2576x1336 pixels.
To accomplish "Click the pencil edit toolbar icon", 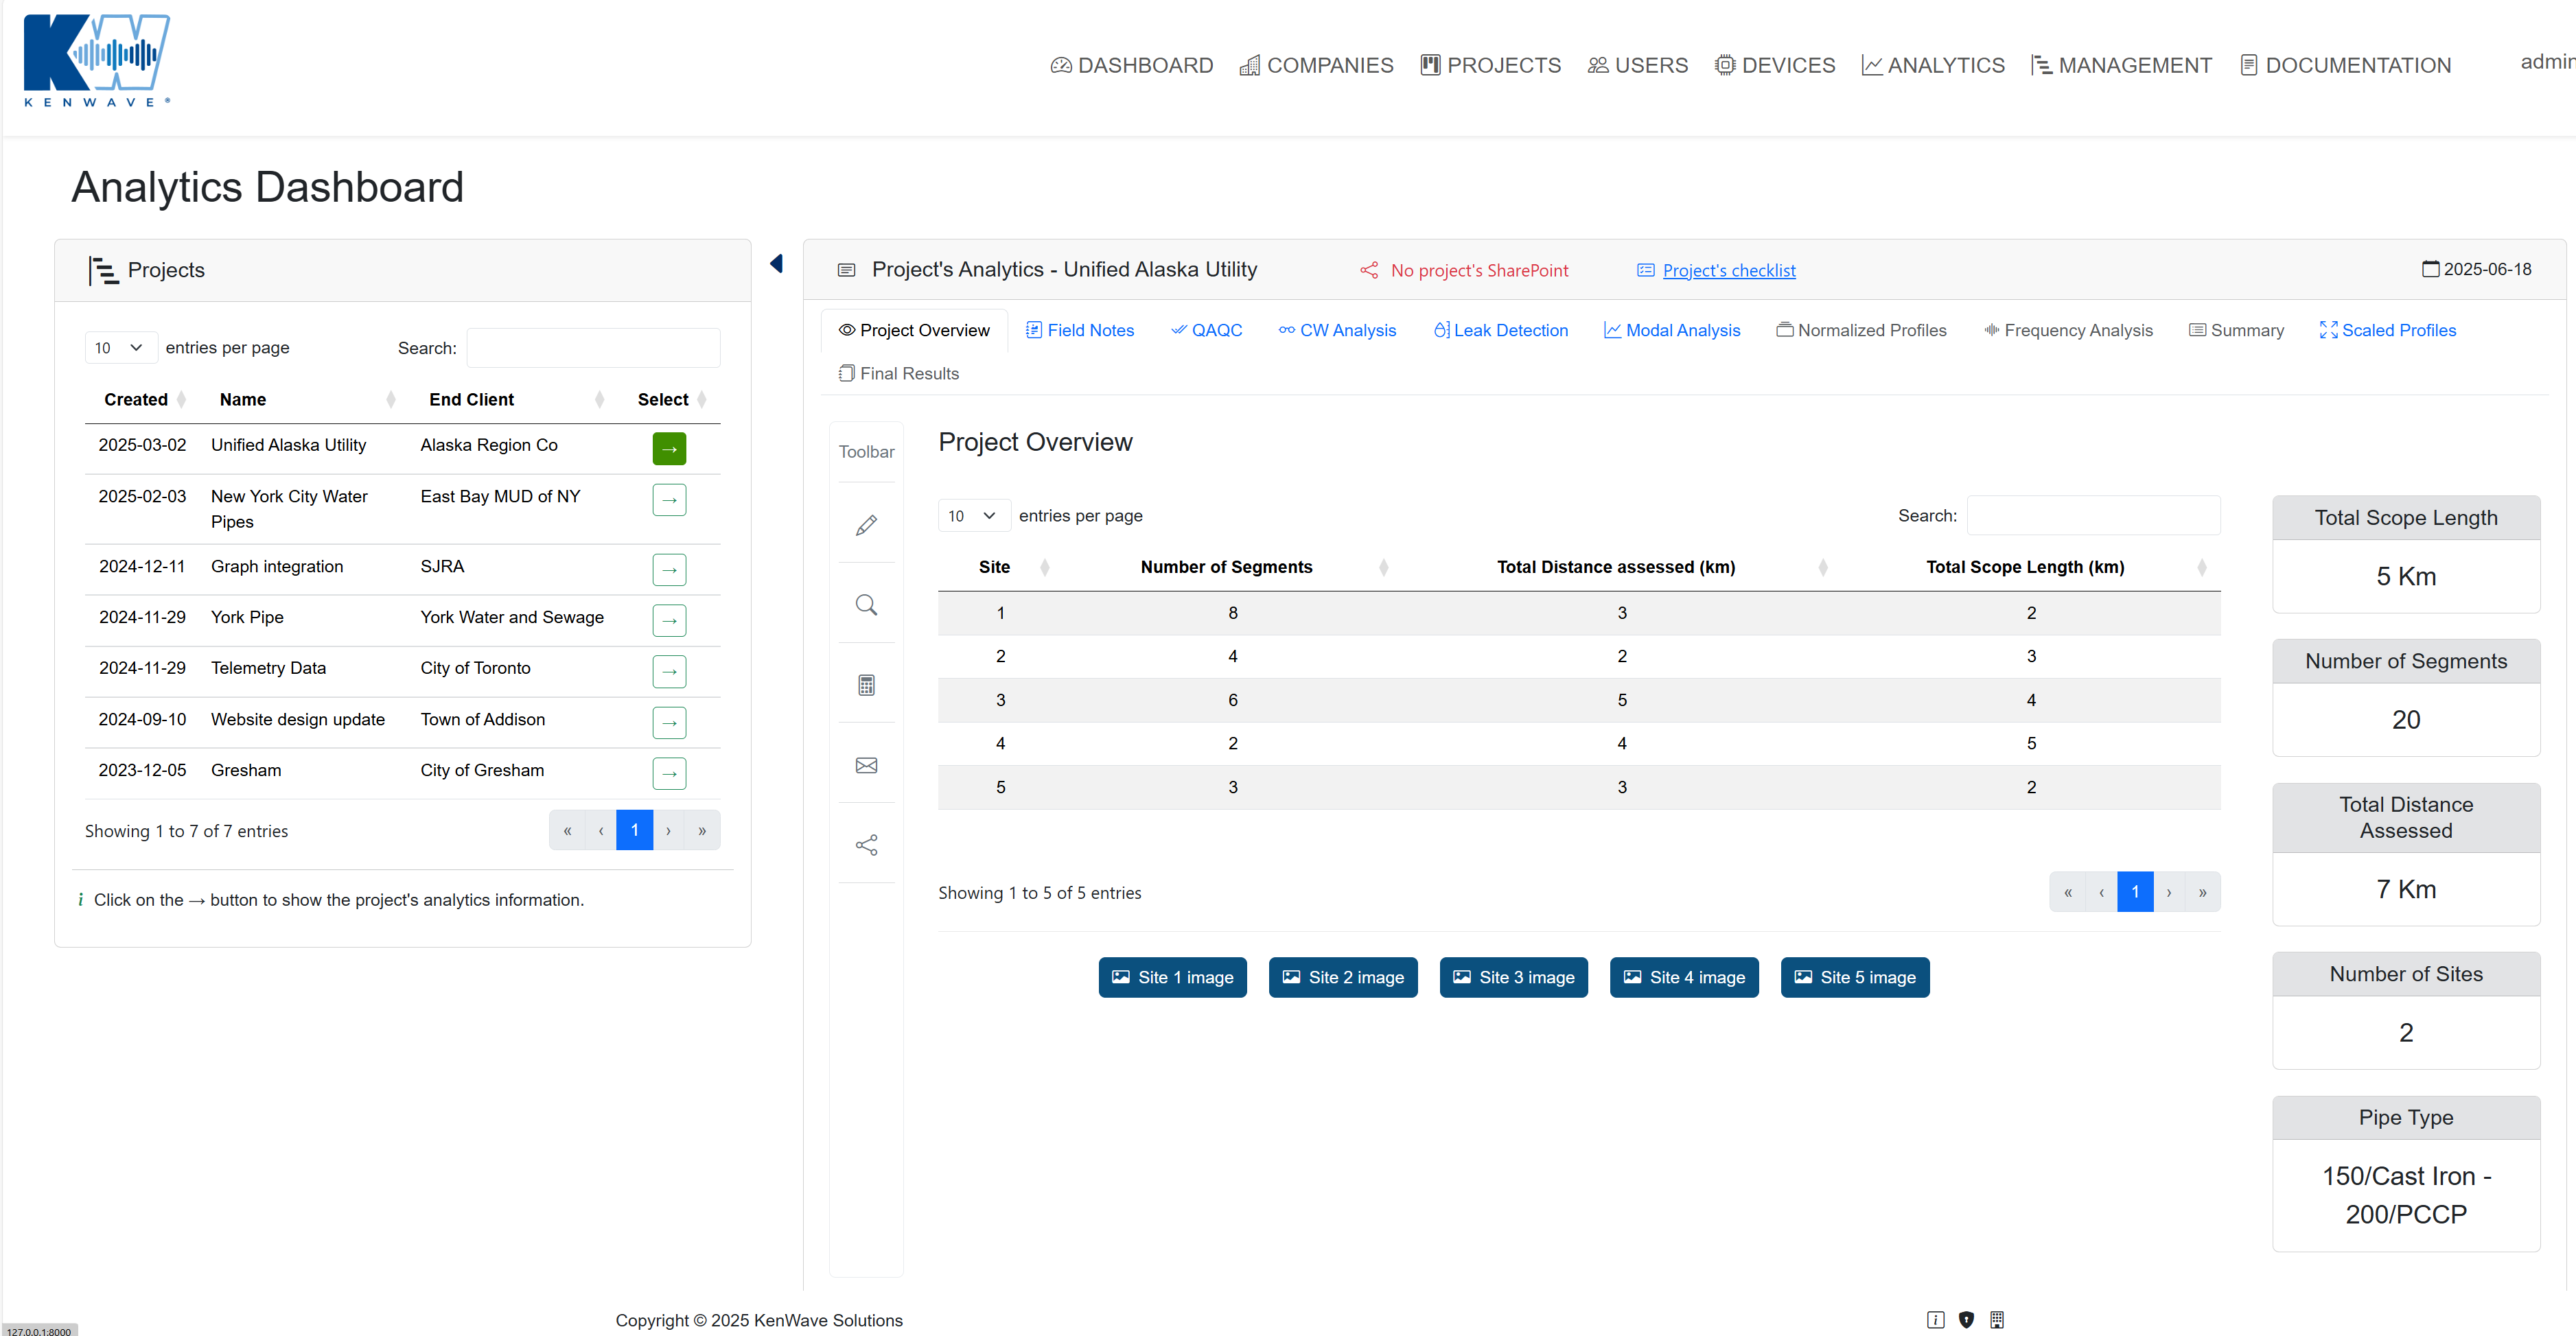I will [x=866, y=525].
